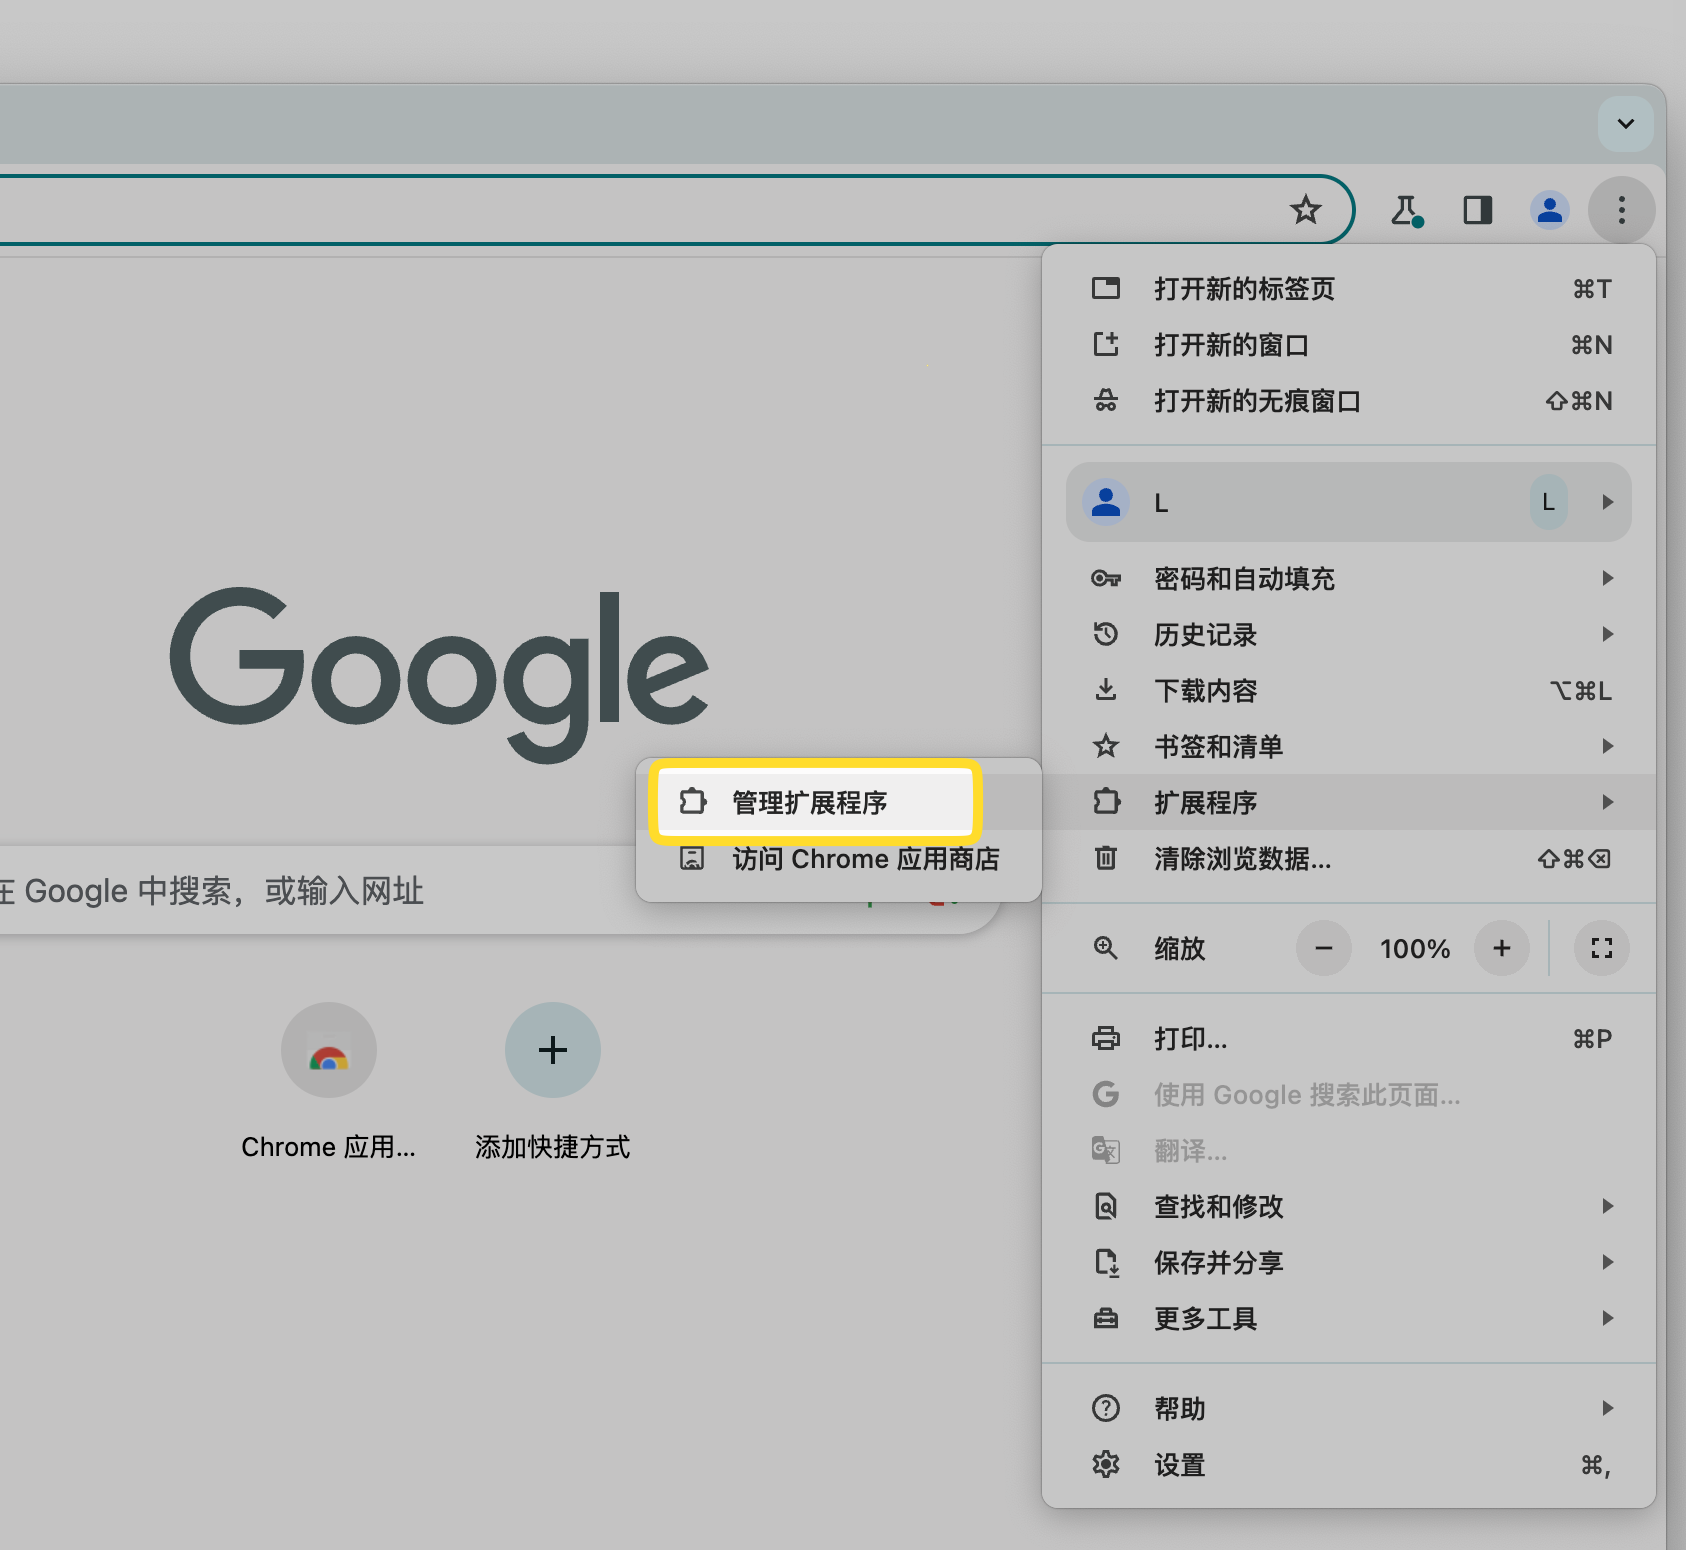Click the magnifier icon beside 缩放
The width and height of the screenshot is (1686, 1550).
[1106, 948]
